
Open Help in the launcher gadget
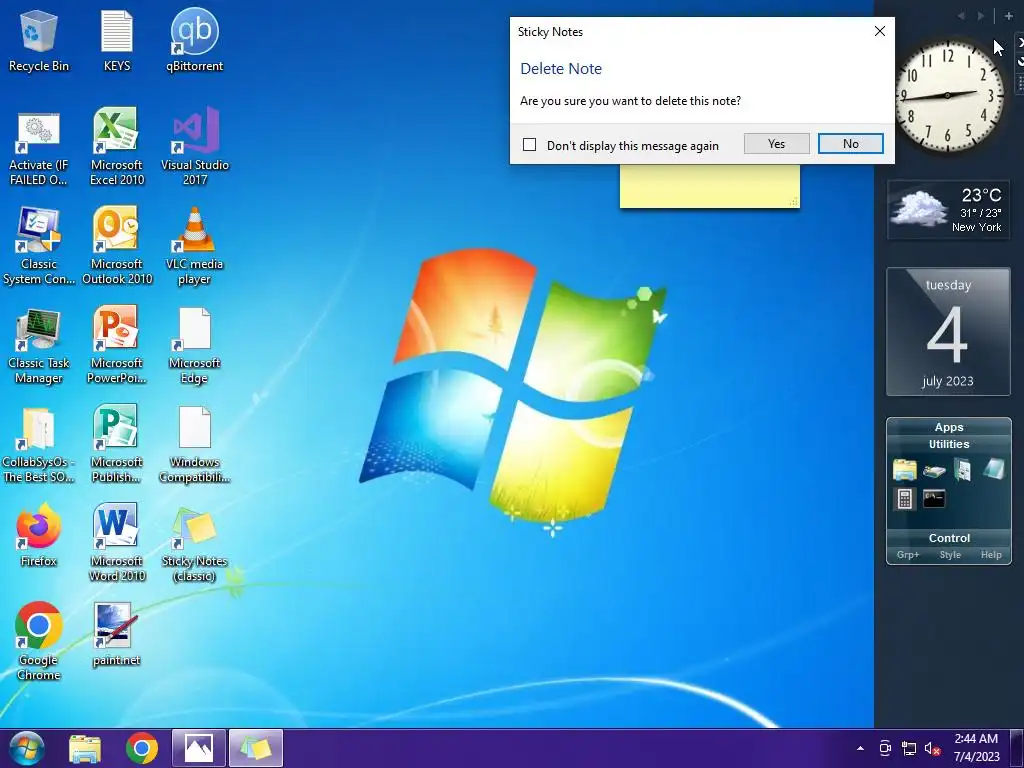991,554
